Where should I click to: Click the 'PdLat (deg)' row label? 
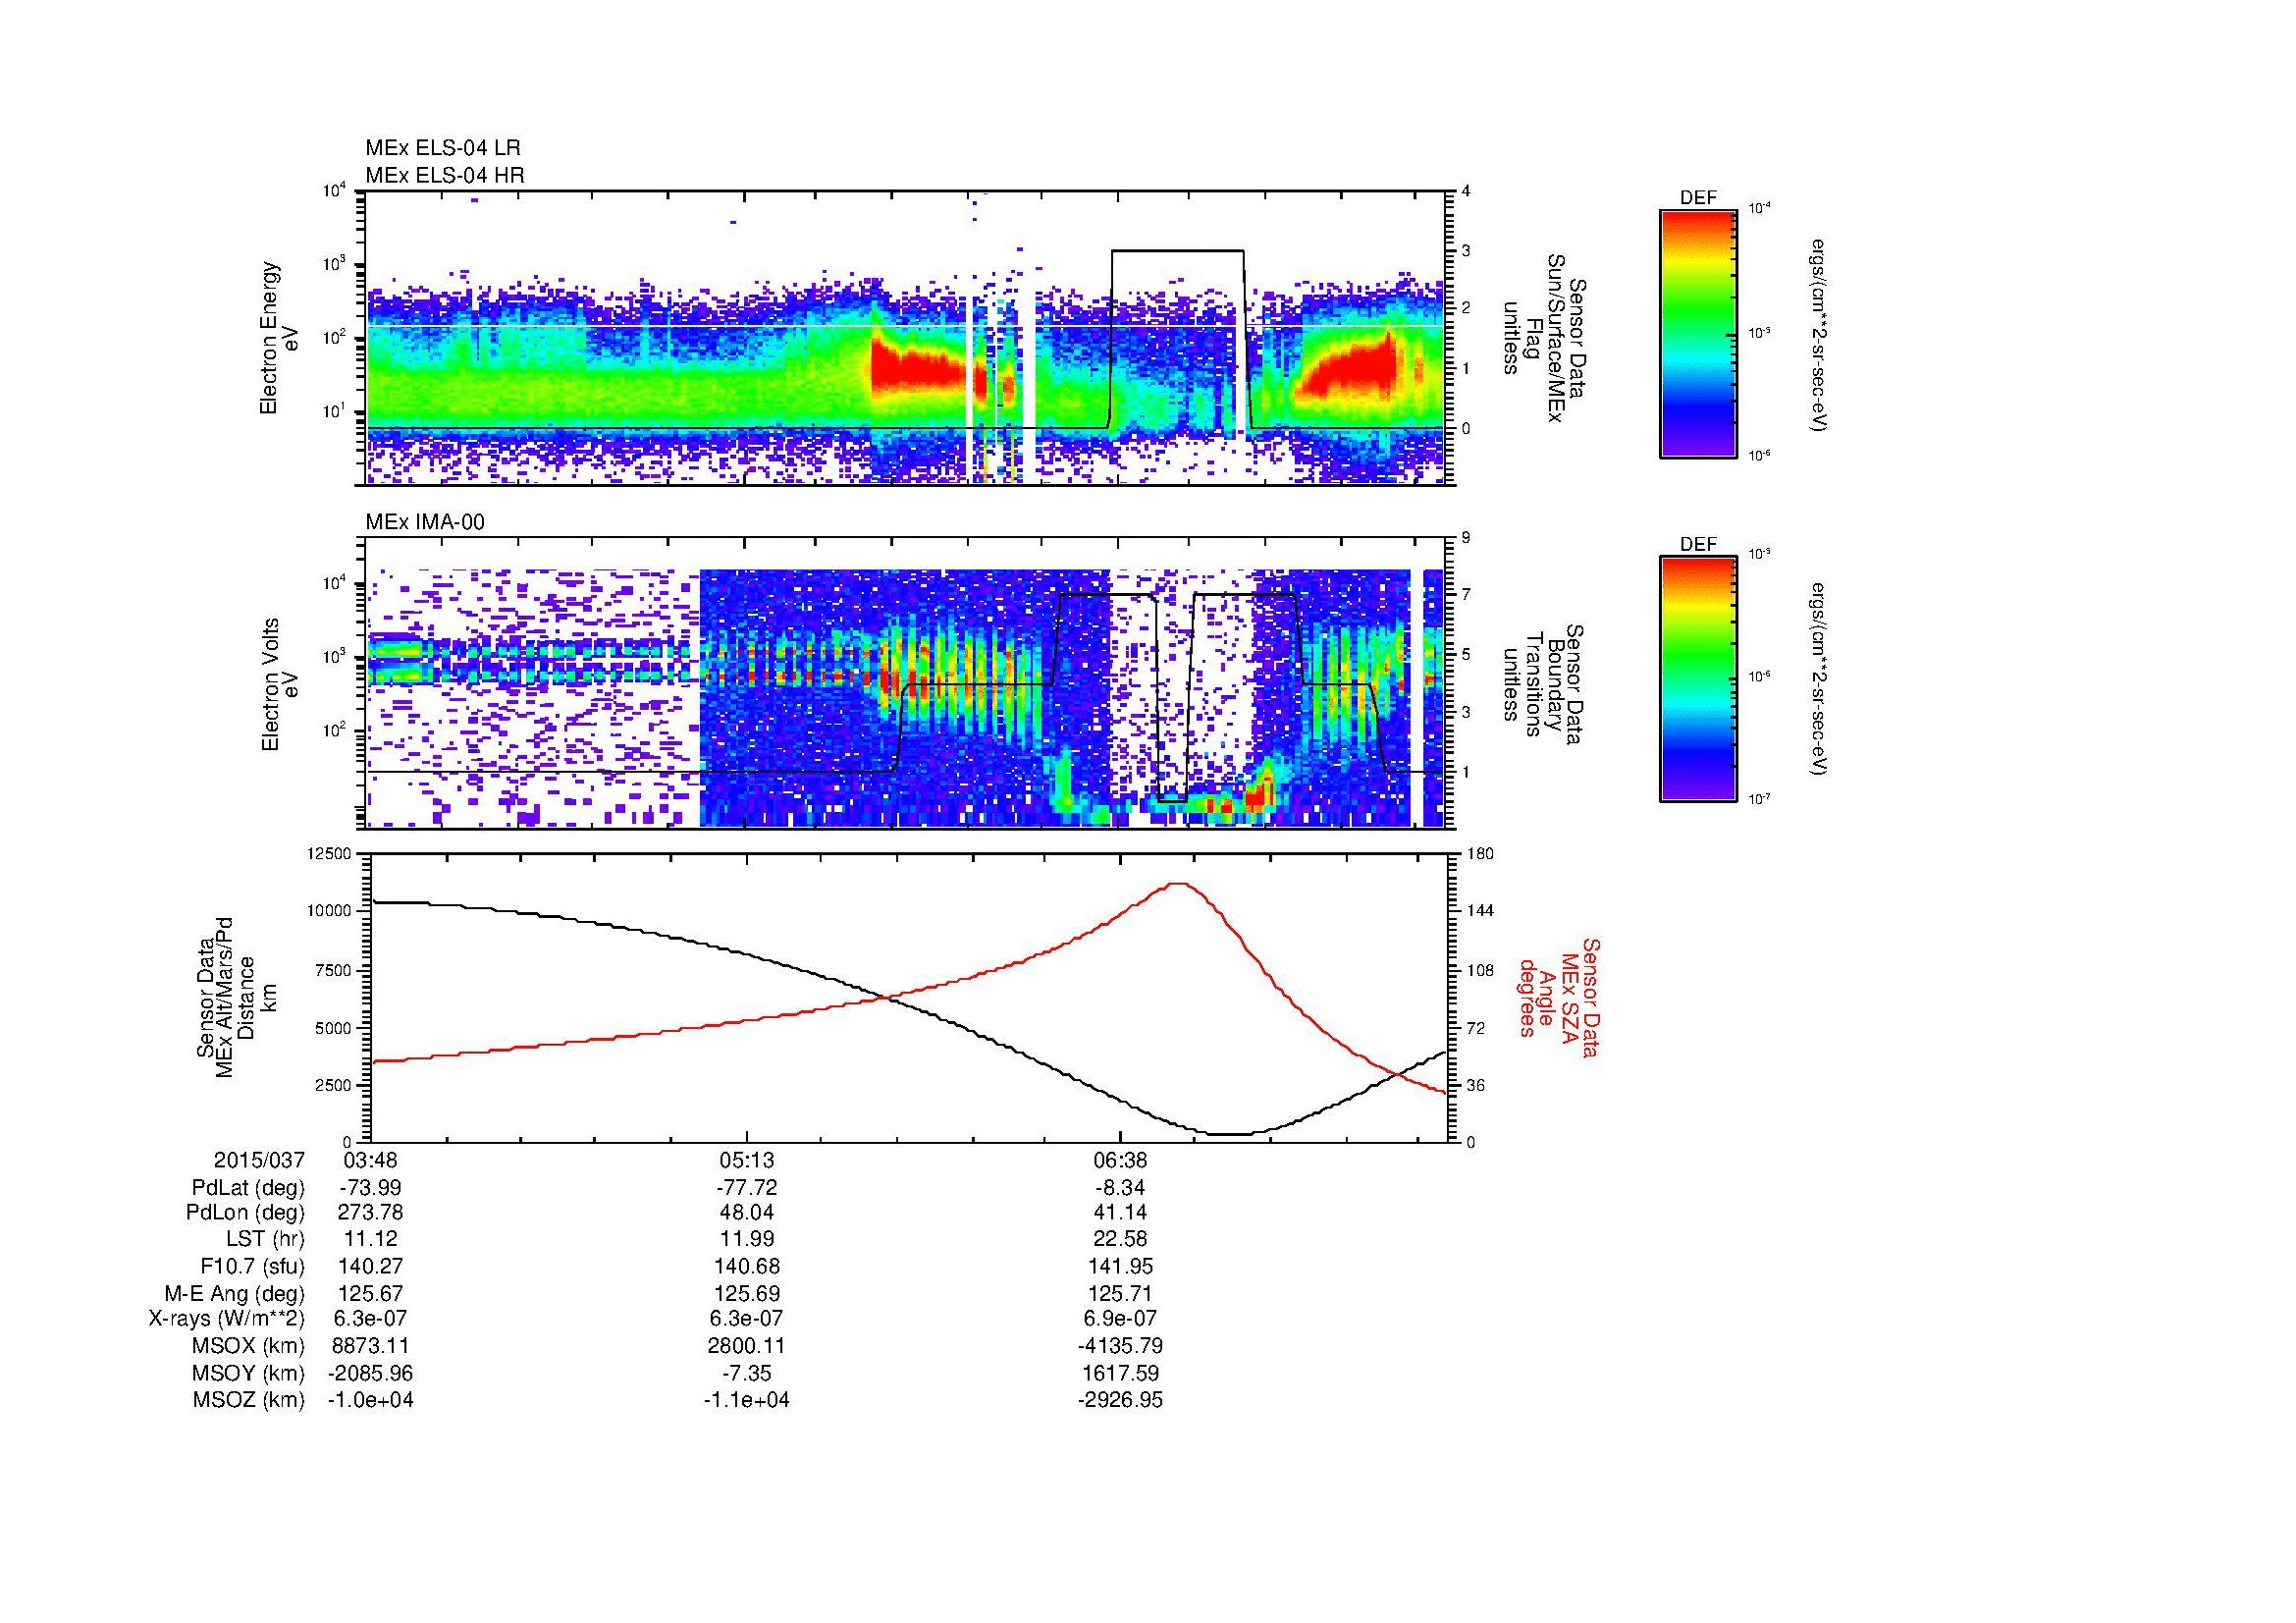248,1188
